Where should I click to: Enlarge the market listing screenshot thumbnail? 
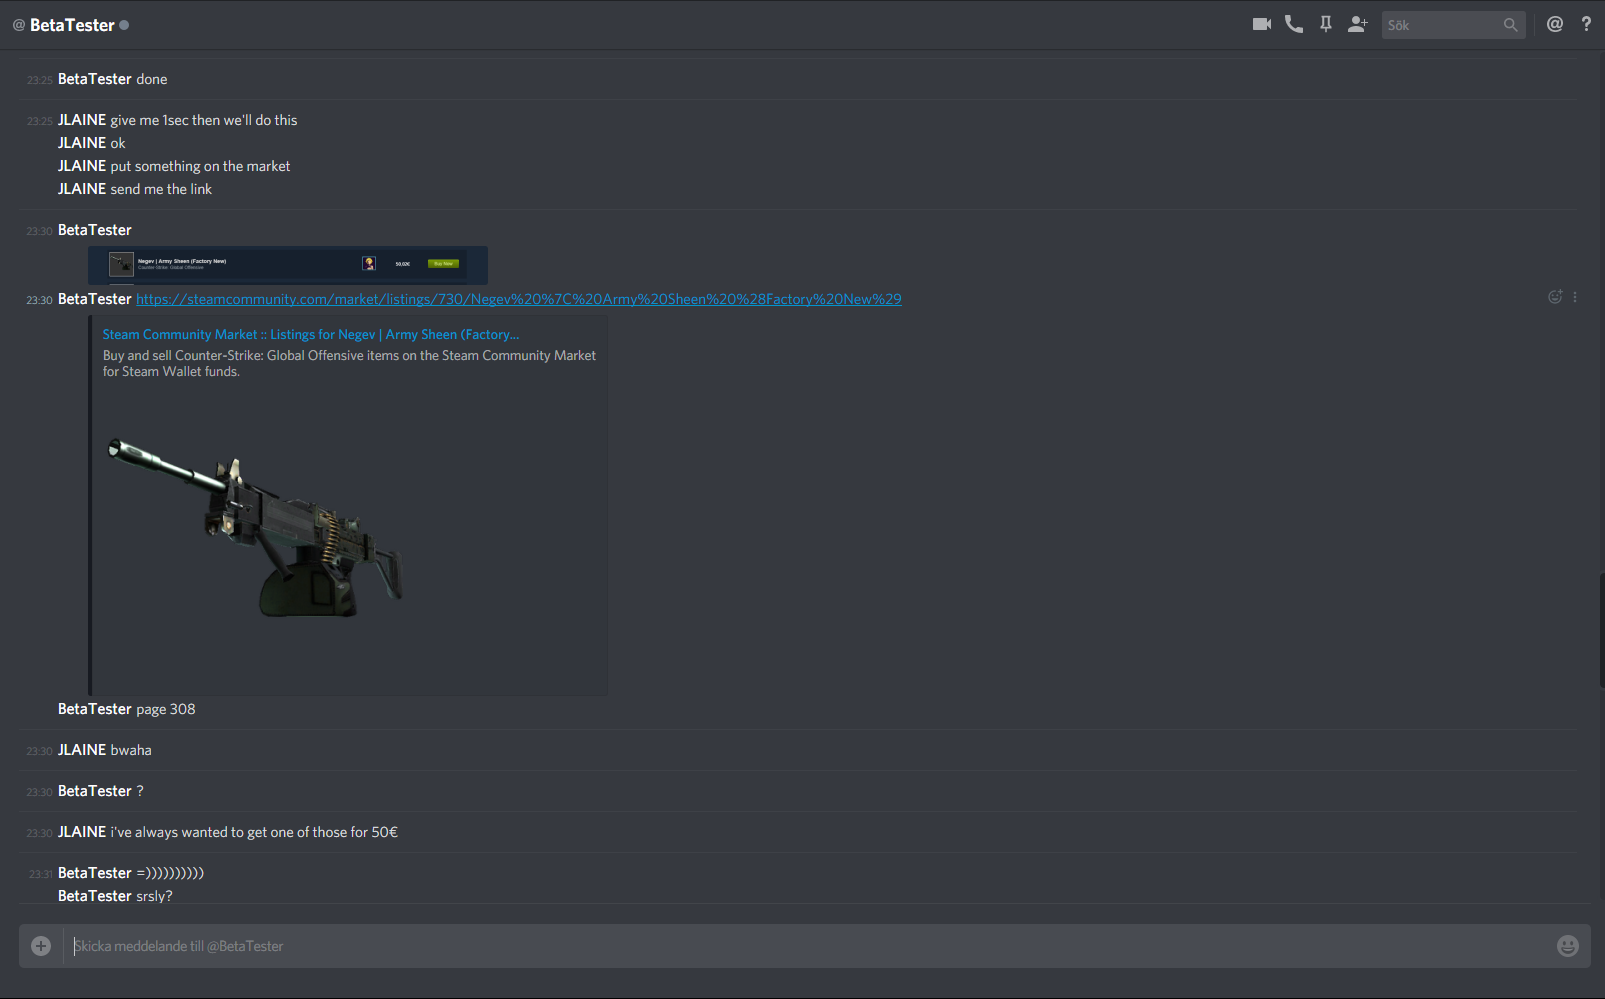pyautogui.click(x=288, y=265)
